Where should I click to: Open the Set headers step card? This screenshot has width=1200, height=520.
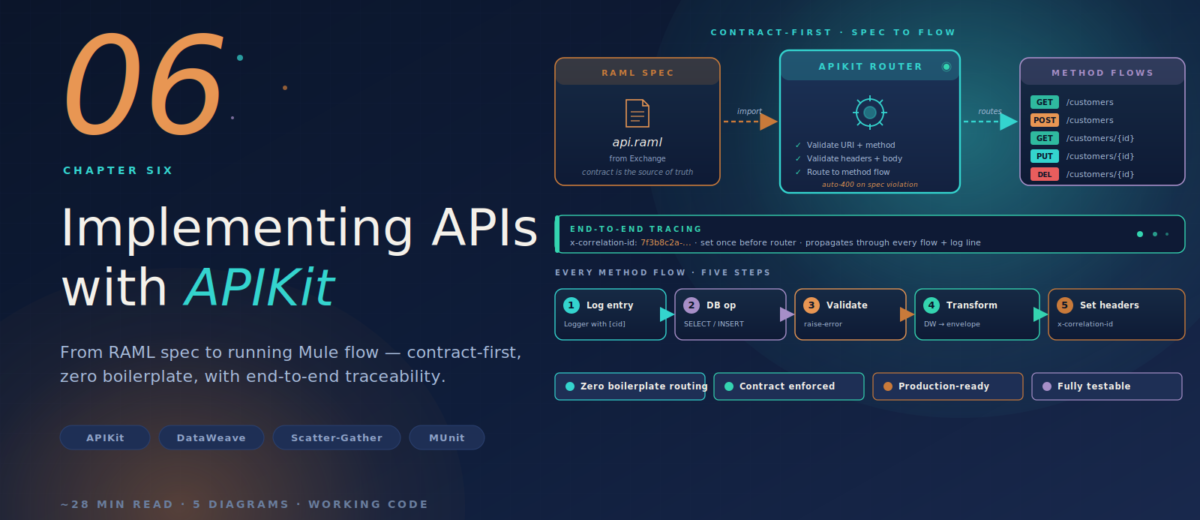tap(1117, 314)
